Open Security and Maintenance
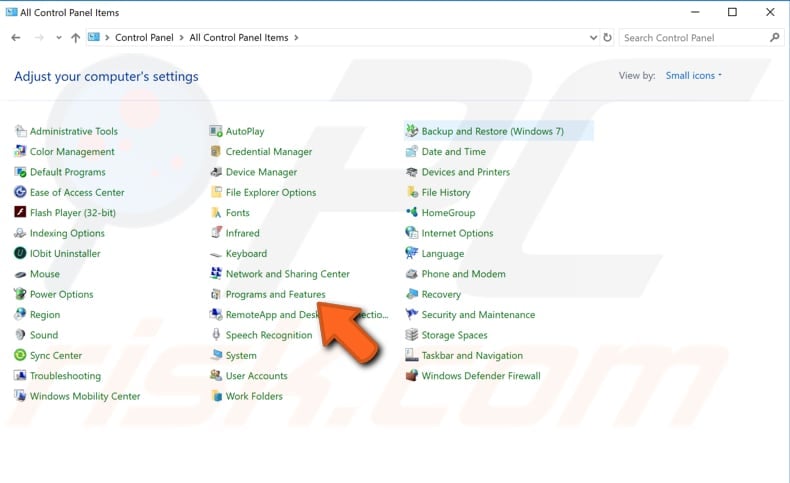This screenshot has width=790, height=483. tap(478, 315)
